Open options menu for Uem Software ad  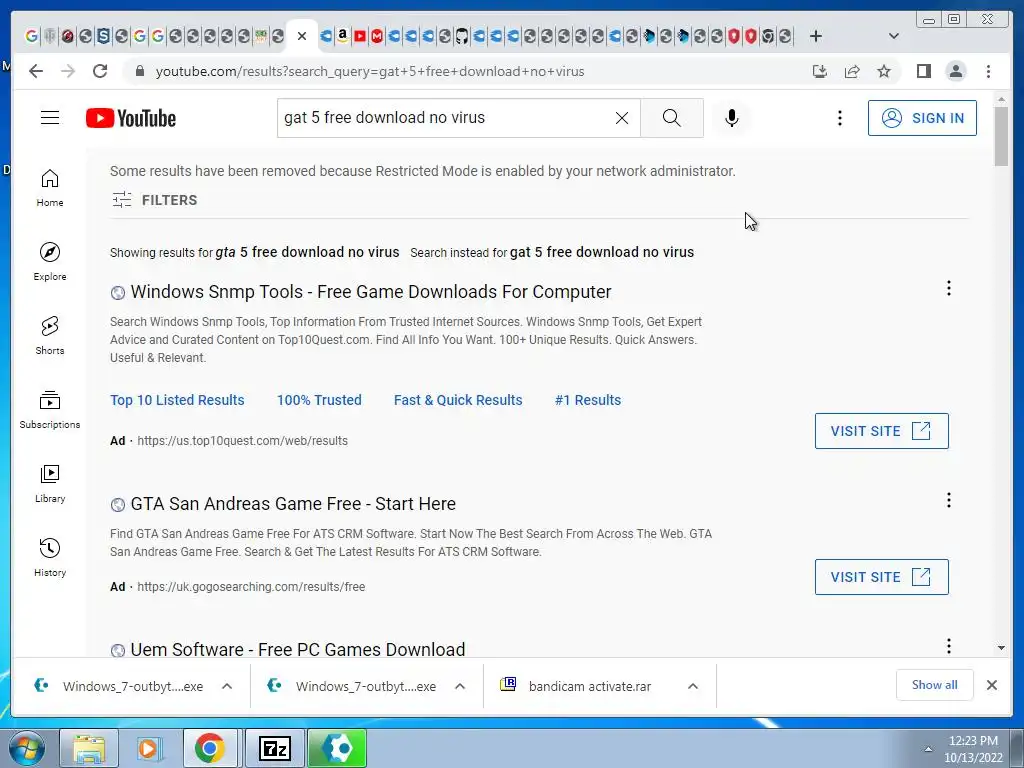click(x=948, y=646)
